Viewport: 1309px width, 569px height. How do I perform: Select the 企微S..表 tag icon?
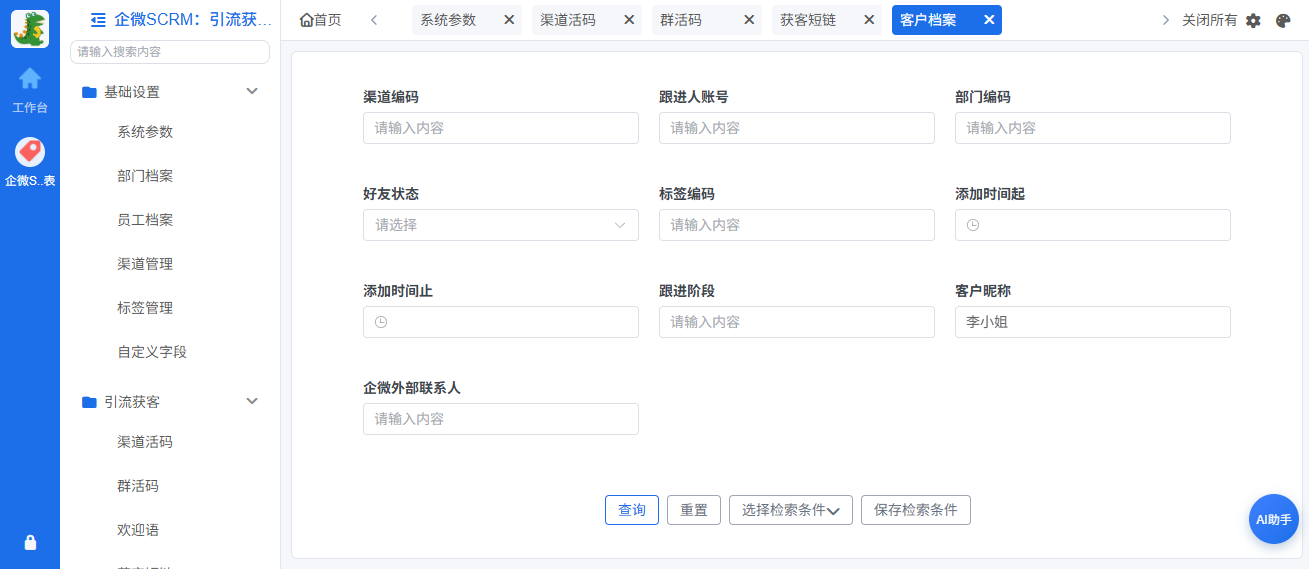[30, 152]
